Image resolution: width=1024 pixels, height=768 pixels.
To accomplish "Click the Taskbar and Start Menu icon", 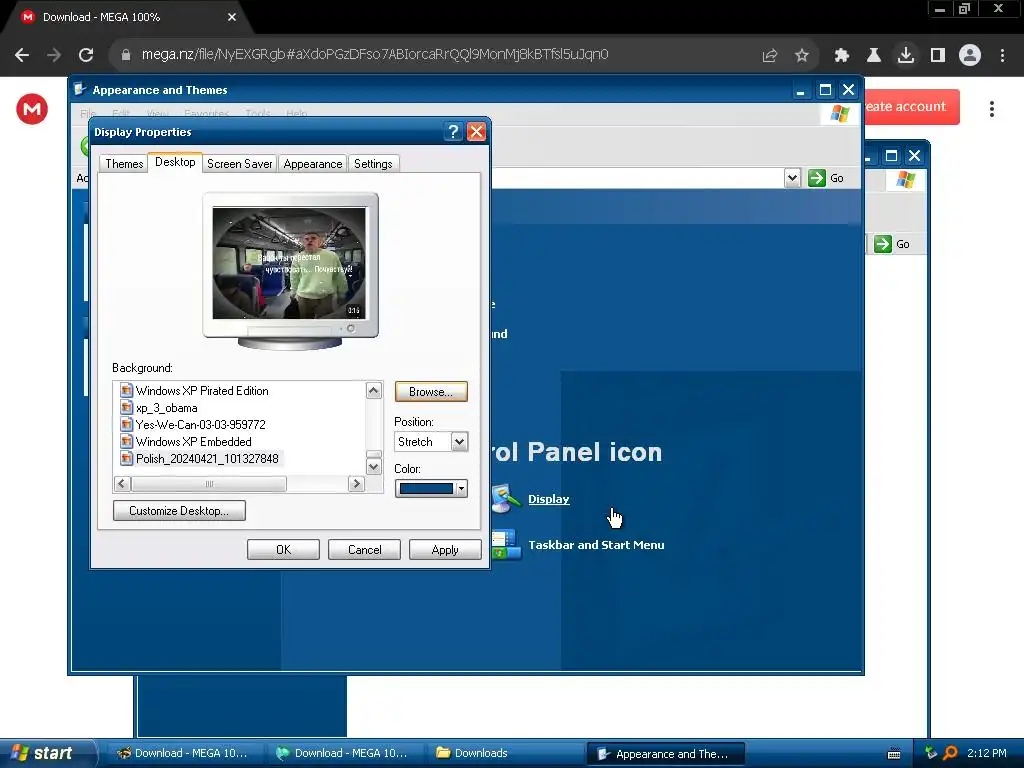I will tap(506, 545).
